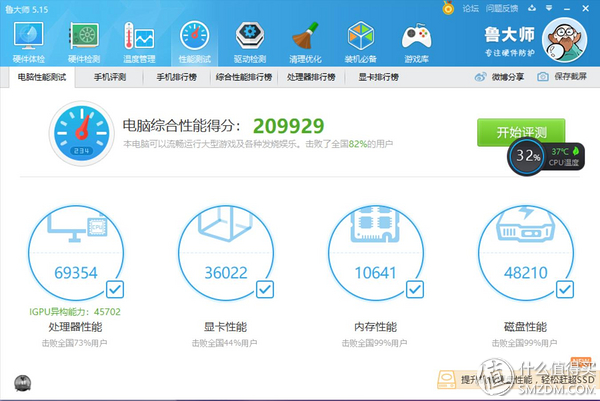600x401 pixels.
Task: Click the 显卡性能 label
Action: 225,327
